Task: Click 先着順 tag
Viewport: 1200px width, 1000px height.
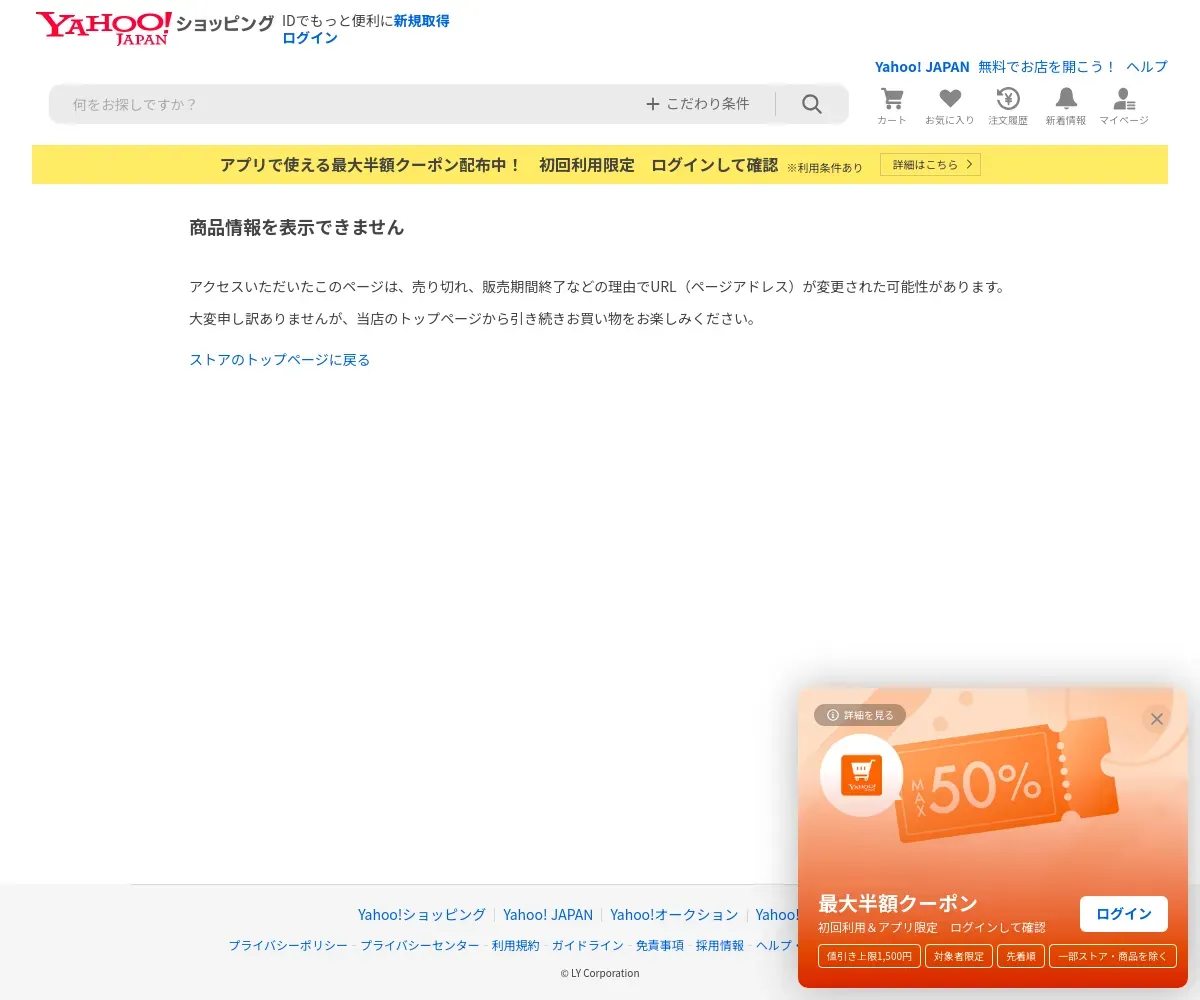Action: tap(1021, 956)
